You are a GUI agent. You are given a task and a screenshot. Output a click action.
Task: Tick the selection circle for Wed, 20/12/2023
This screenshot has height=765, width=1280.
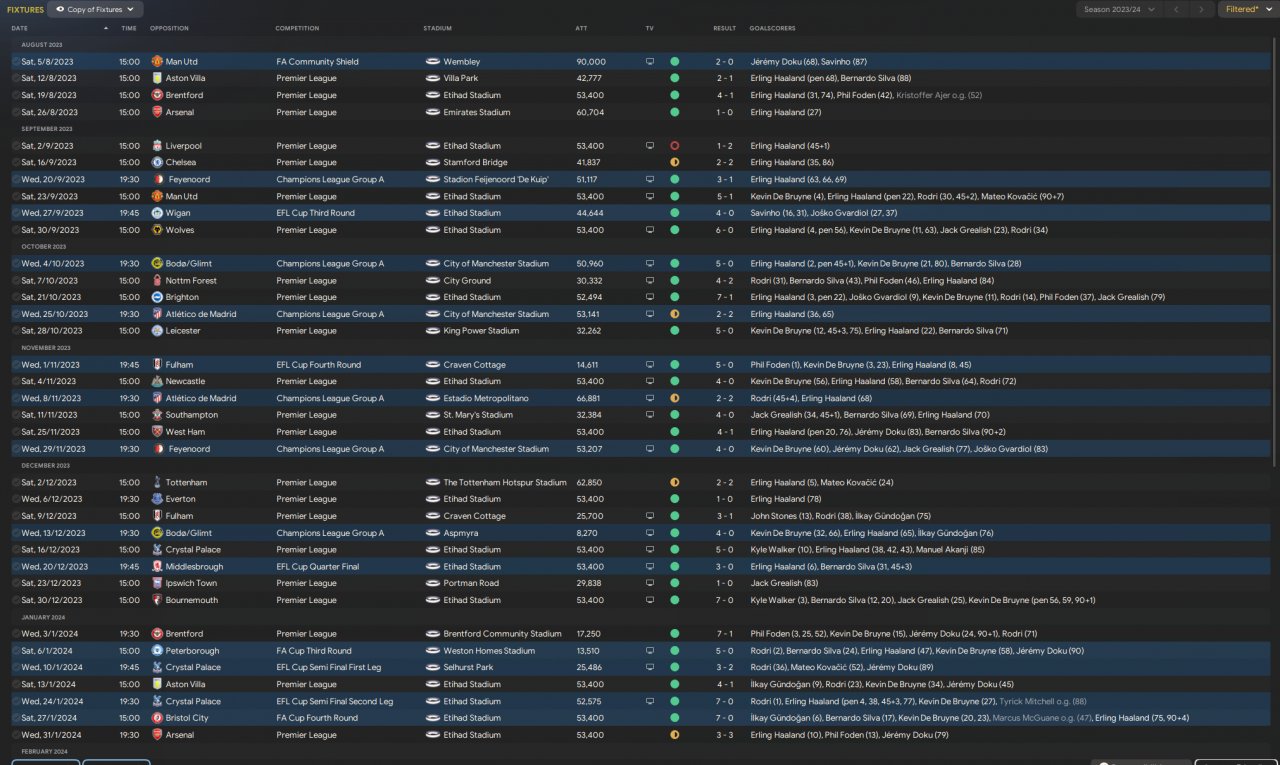coord(16,567)
